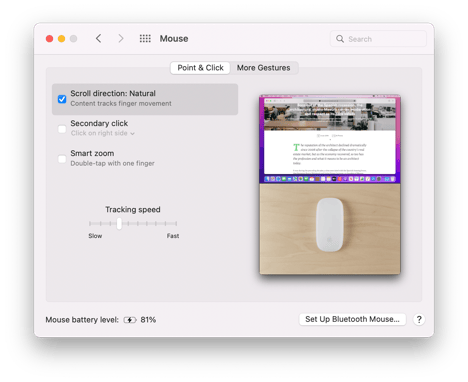This screenshot has width=468, height=382.
Task: Click Double-tap with one finger text
Action: point(112,163)
